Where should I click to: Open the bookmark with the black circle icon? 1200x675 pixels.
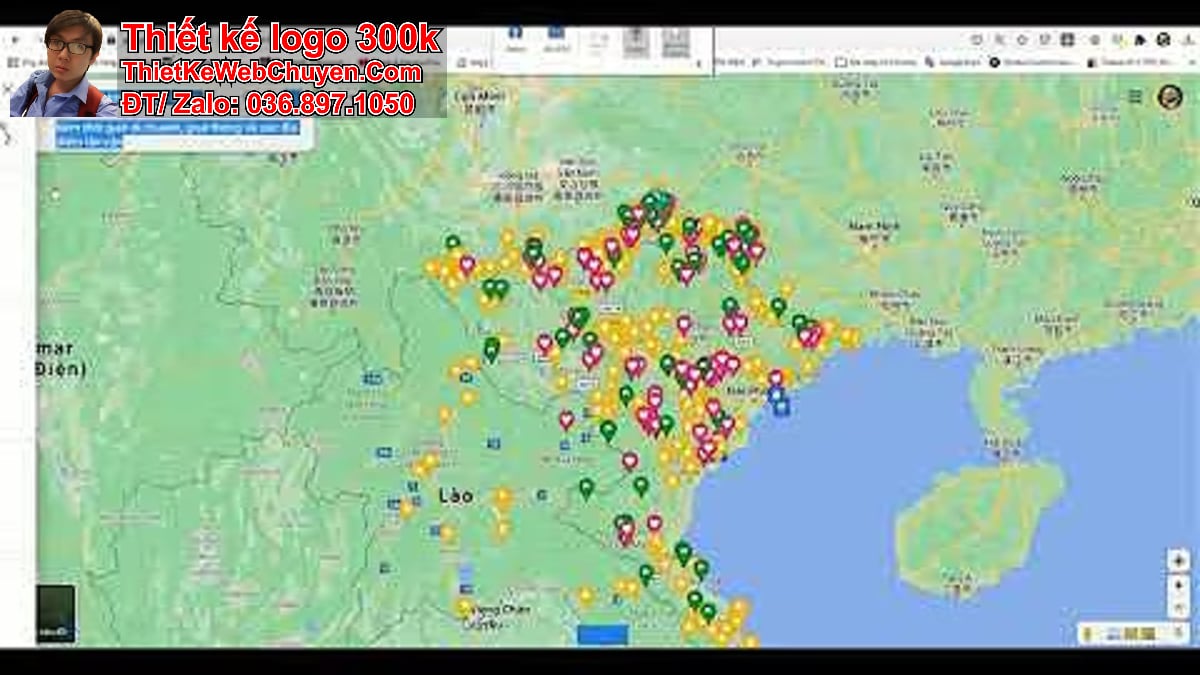point(994,62)
